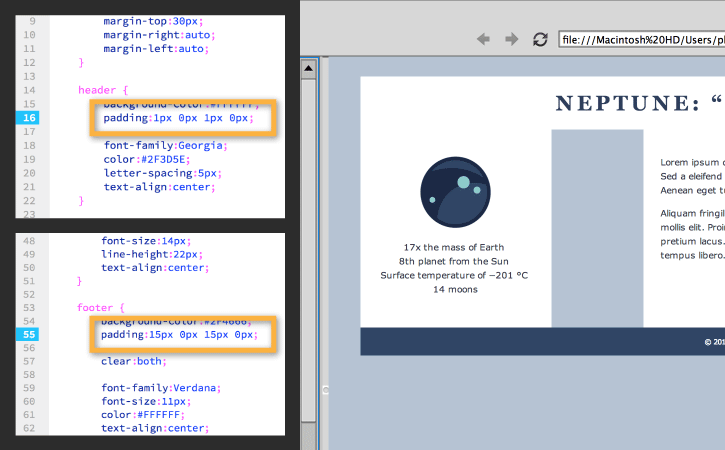Select line number 48 in the code gutter
The height and width of the screenshot is (450, 725).
[29, 241]
